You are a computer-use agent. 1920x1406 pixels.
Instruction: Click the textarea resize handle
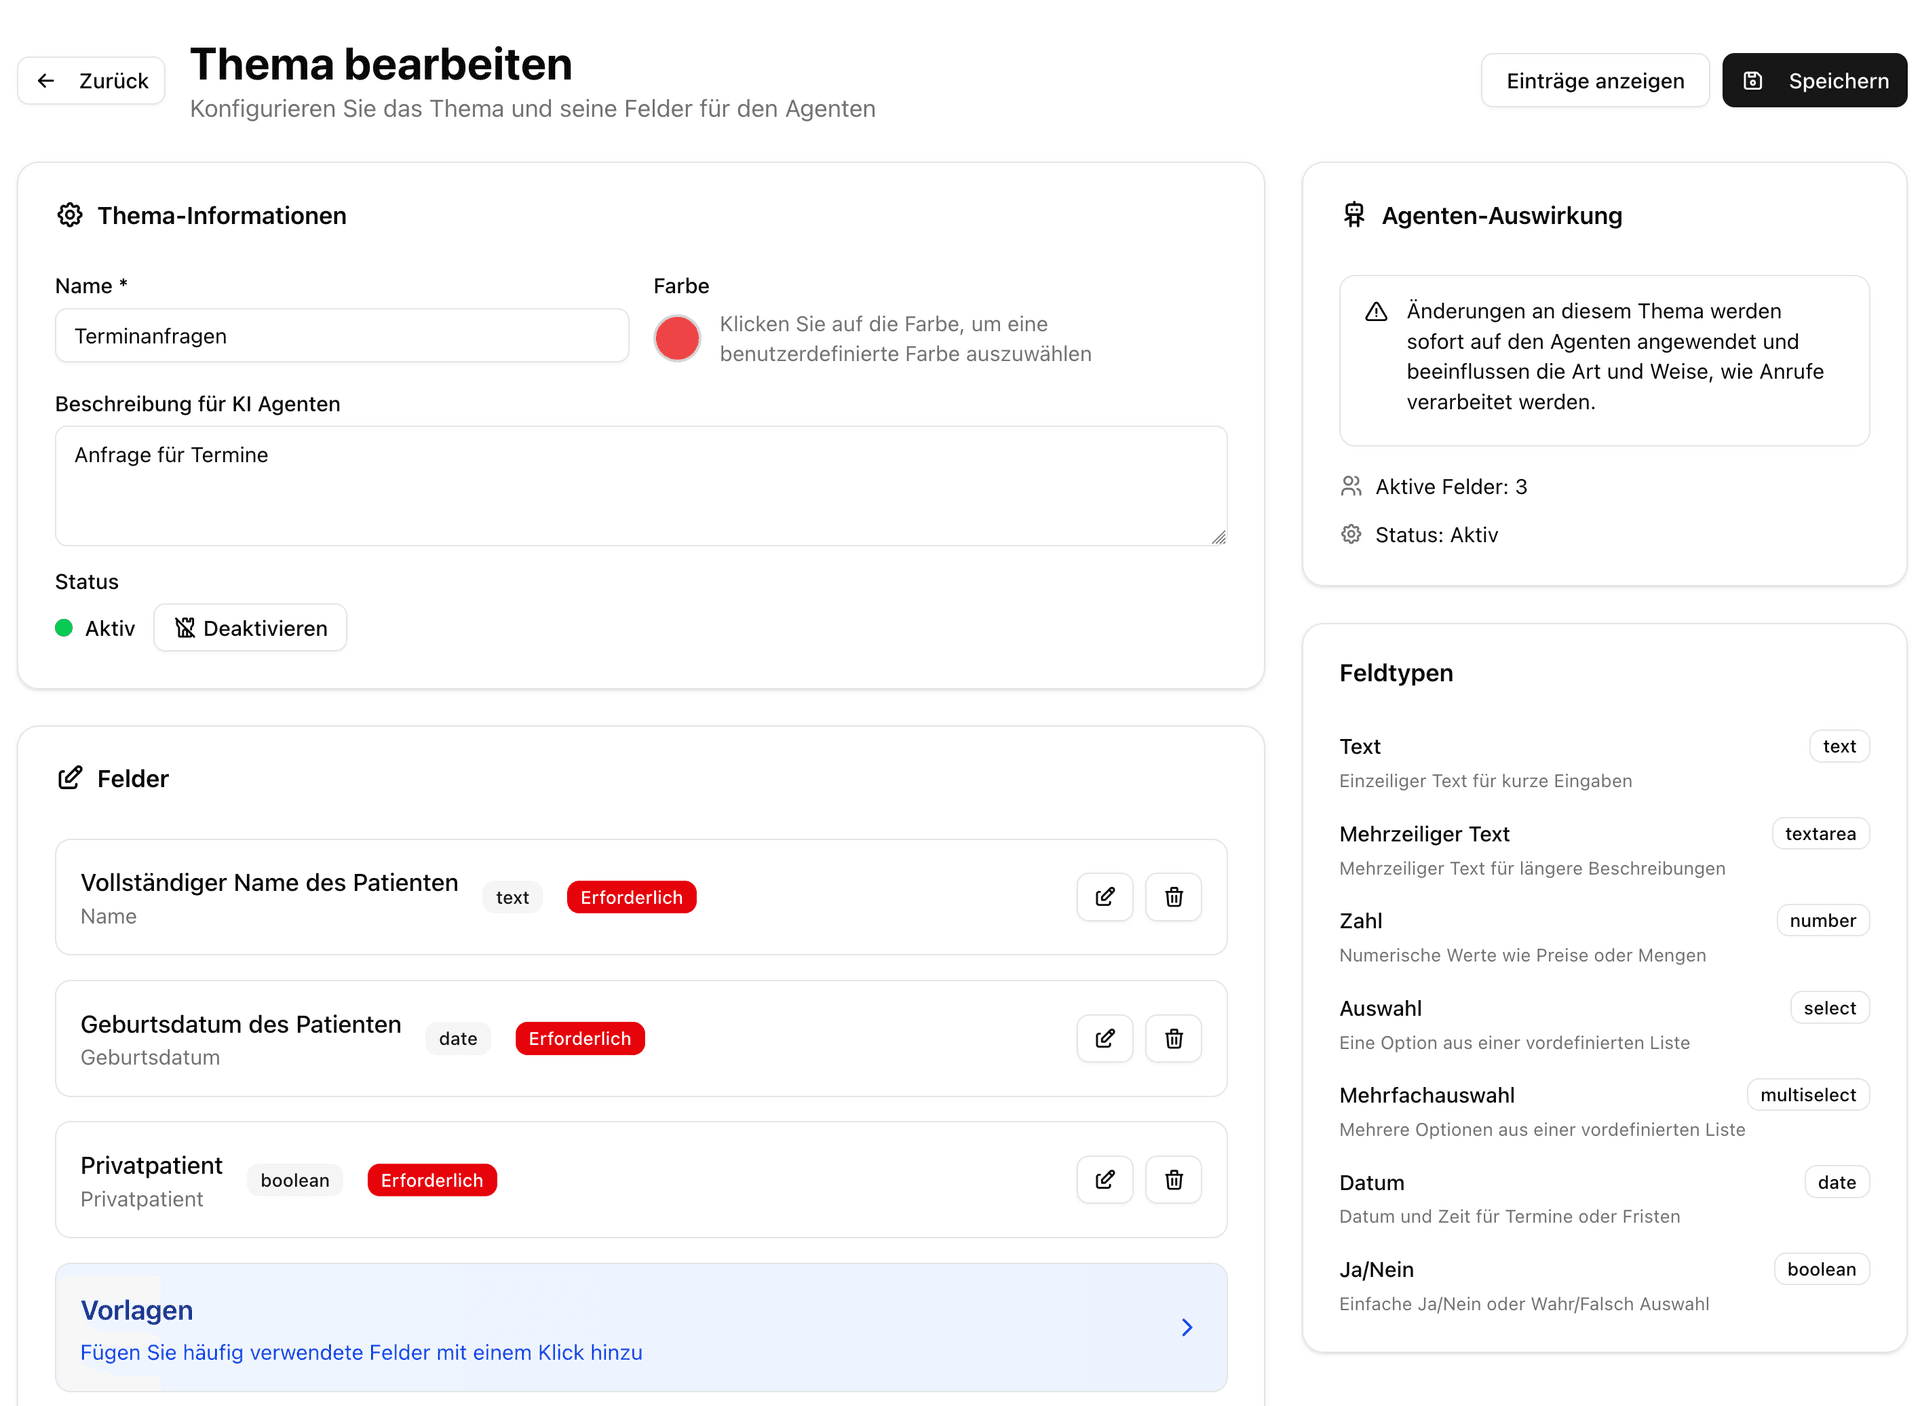point(1218,537)
